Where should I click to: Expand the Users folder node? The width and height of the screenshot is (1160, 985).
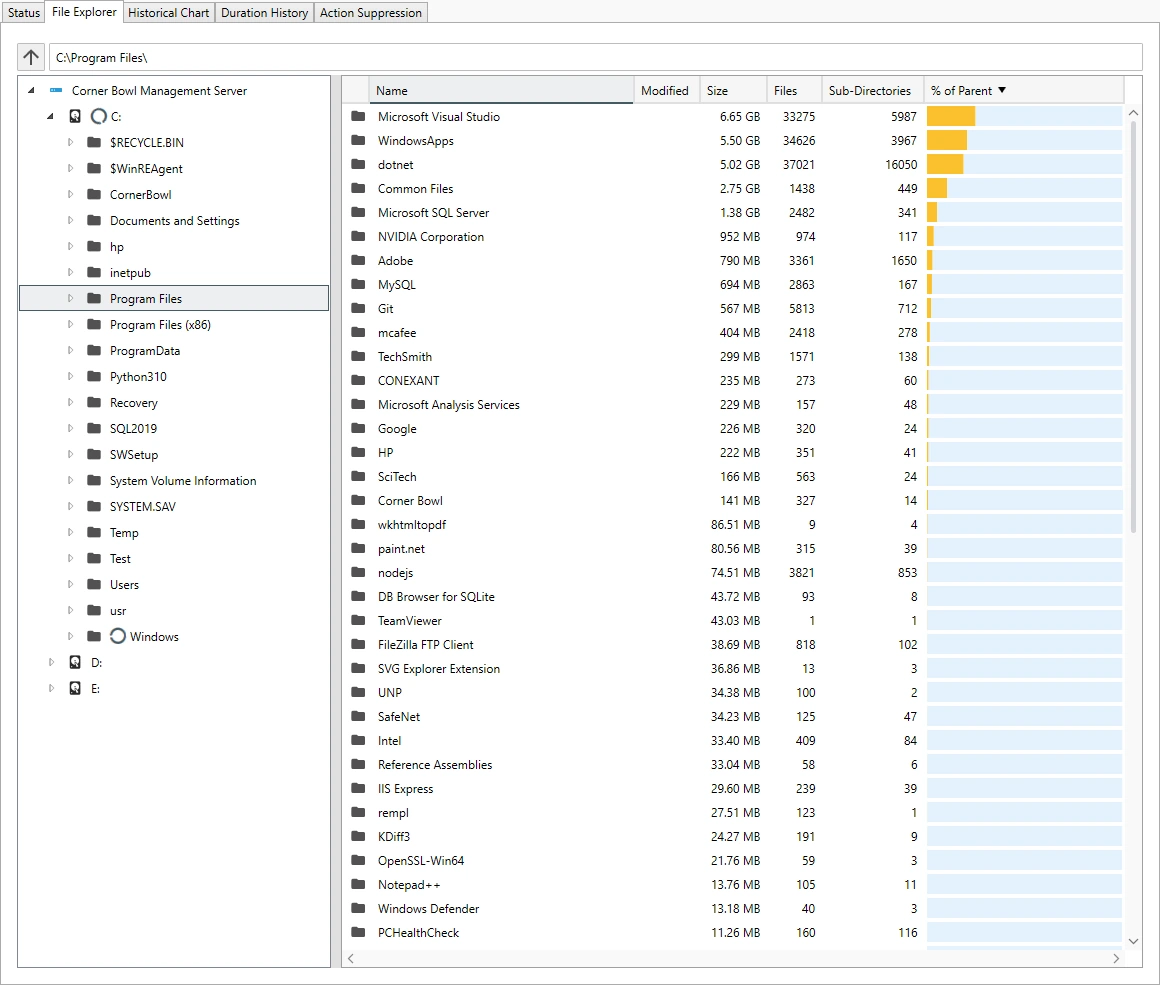point(71,585)
